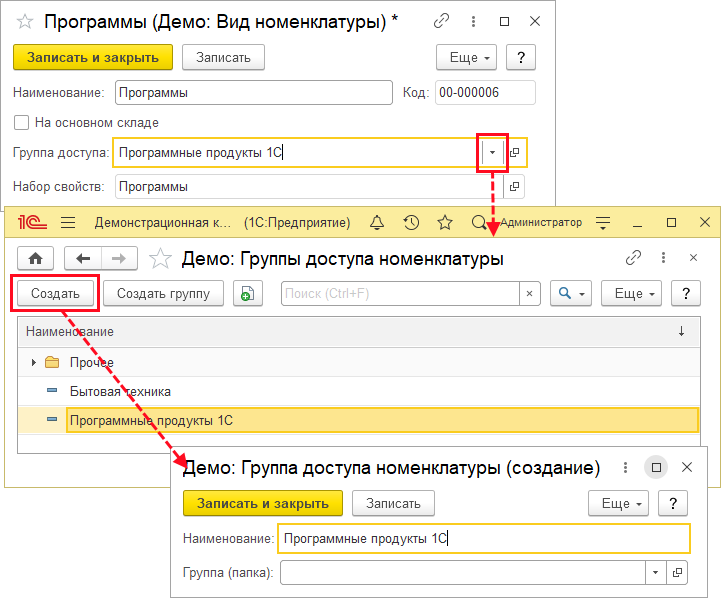Add Программы window to favorites star

[25, 22]
